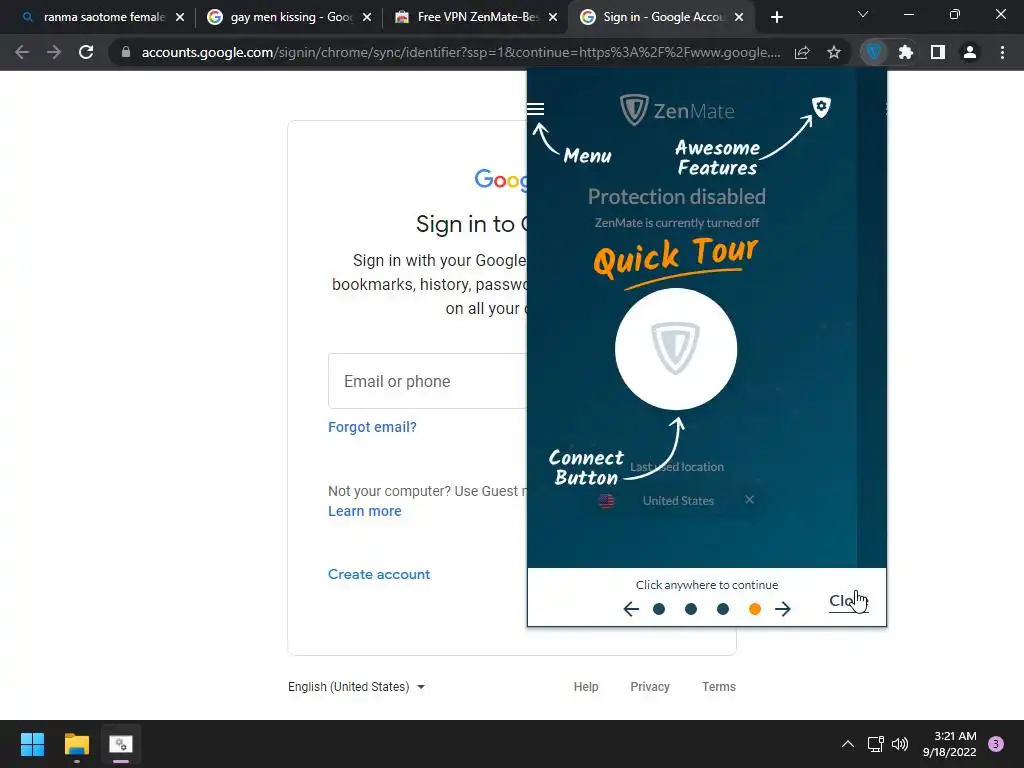Open a new browser tab

(776, 17)
